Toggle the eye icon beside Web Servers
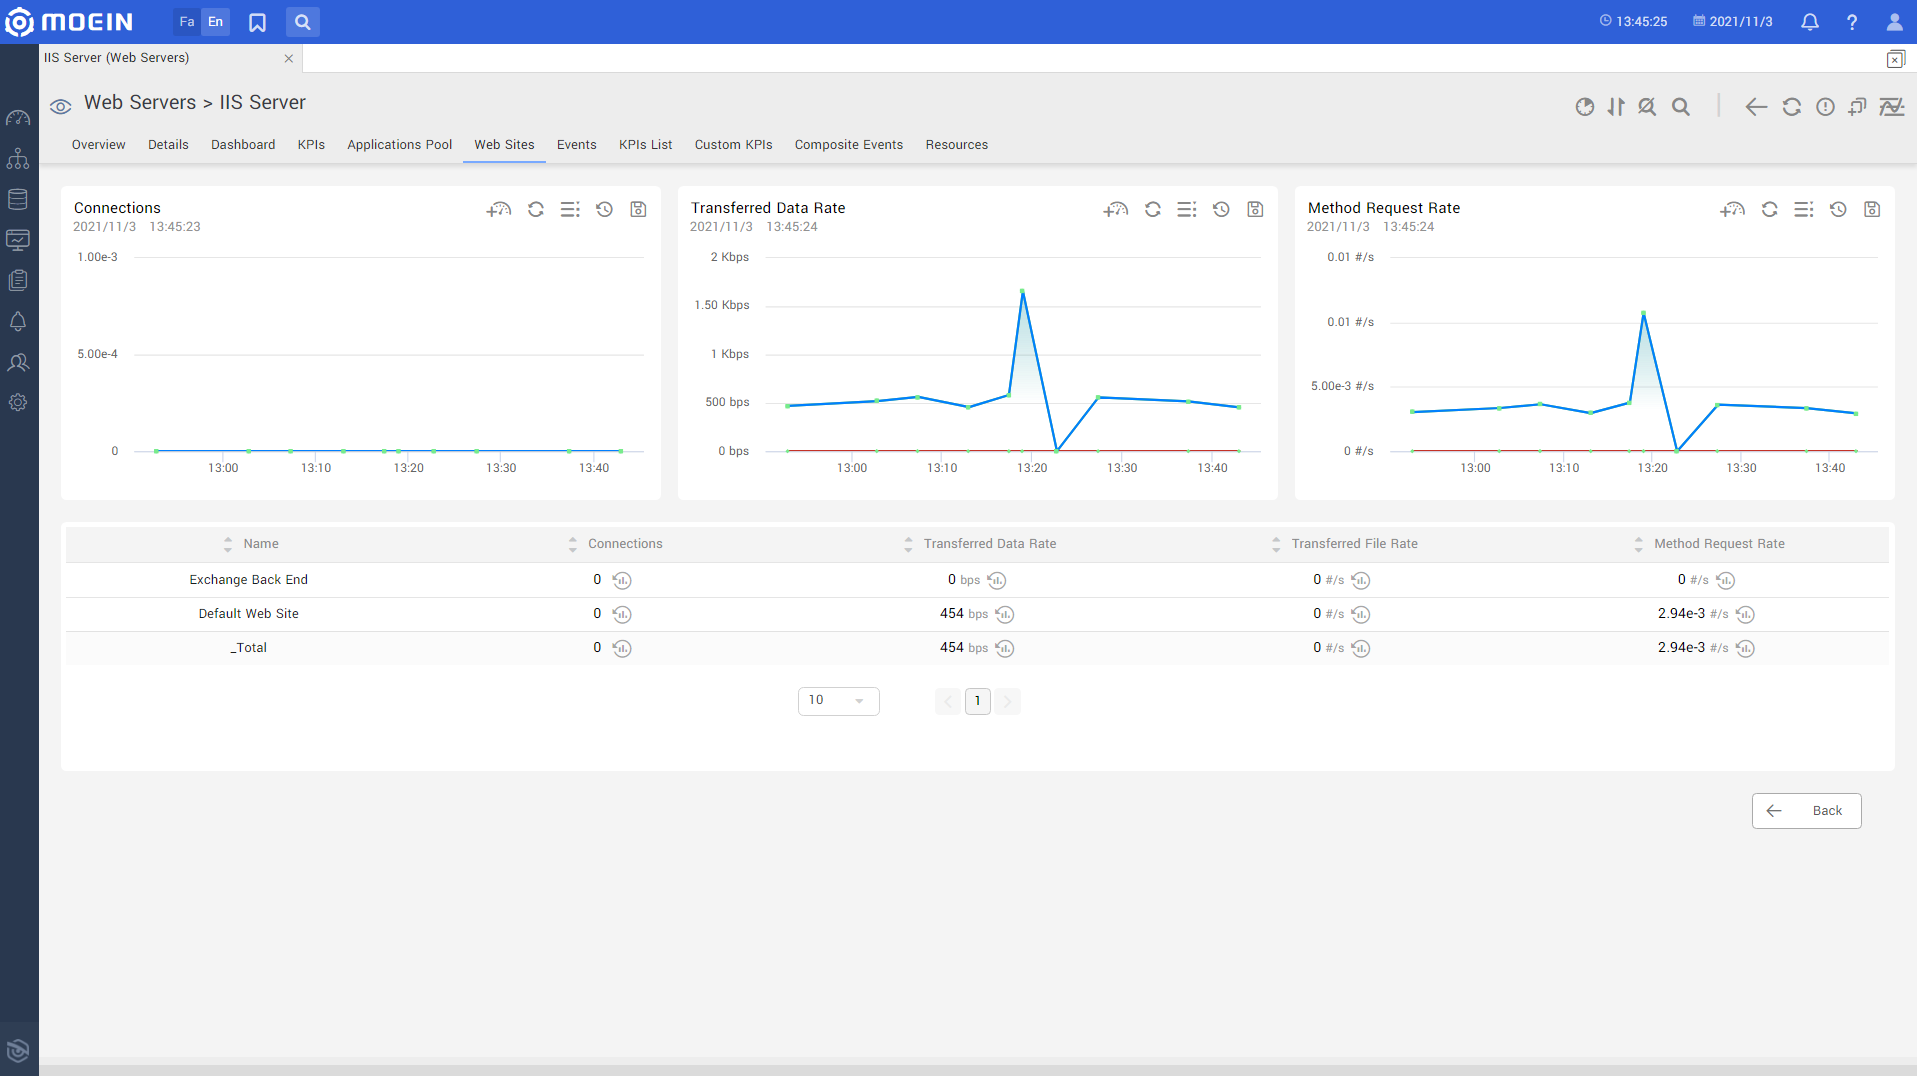1917x1076 pixels. 61,106
